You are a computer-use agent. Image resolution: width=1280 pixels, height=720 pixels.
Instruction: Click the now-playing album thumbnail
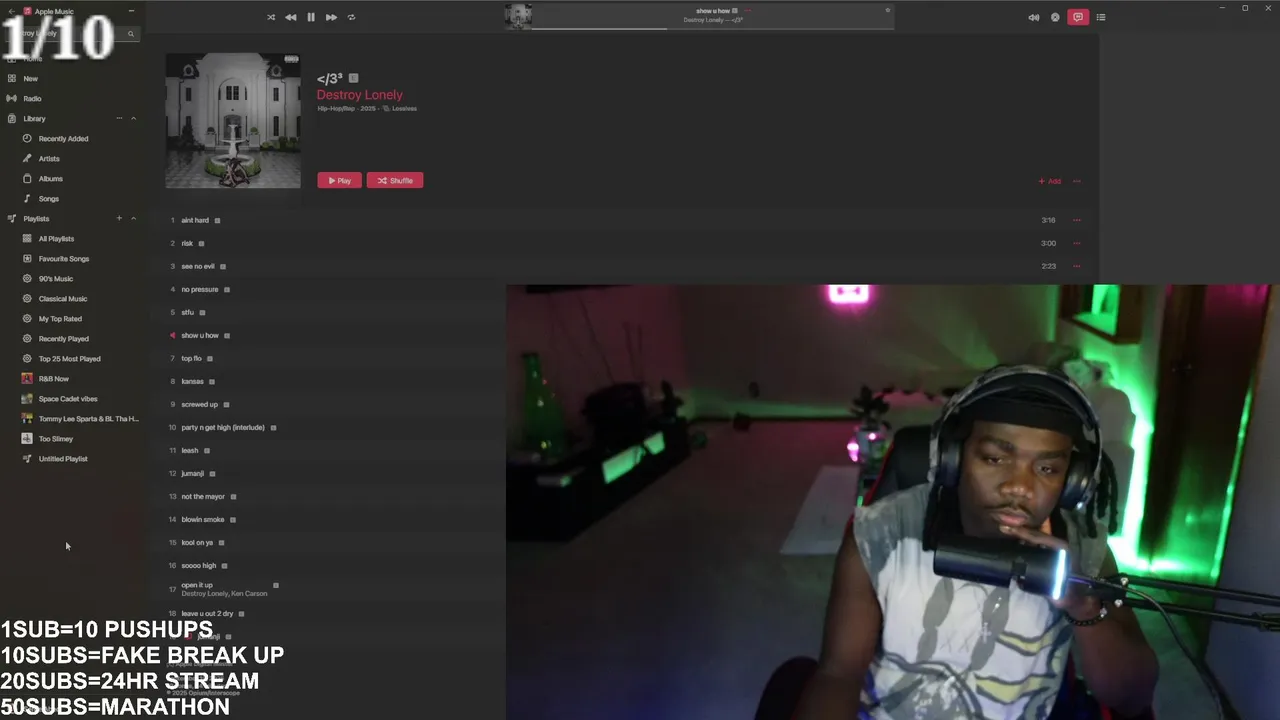[518, 16]
